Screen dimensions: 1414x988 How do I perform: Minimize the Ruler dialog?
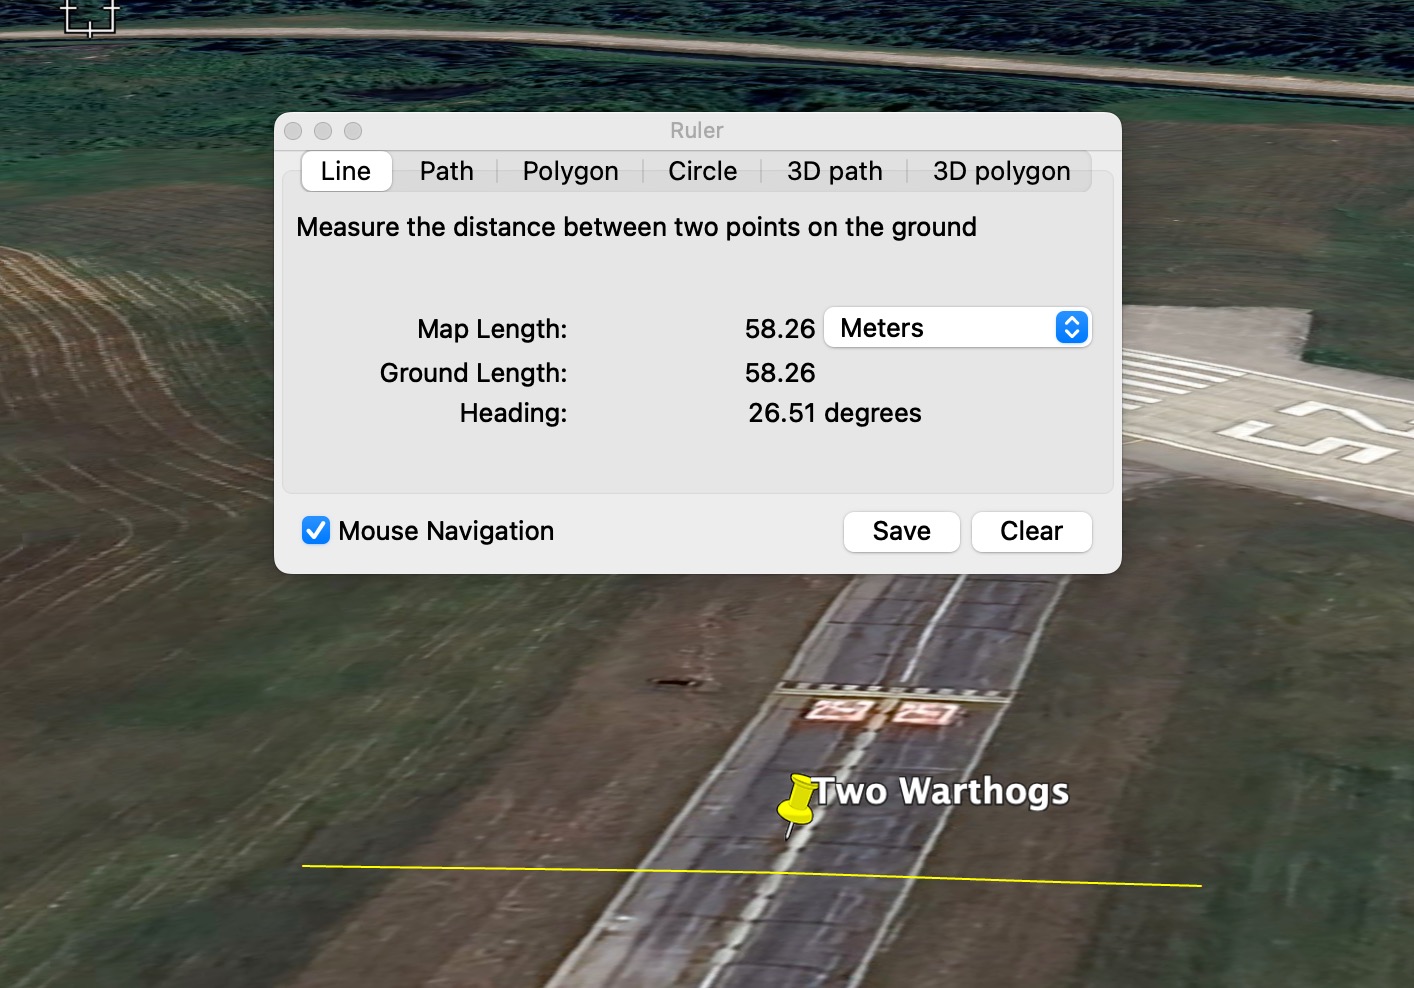point(323,131)
